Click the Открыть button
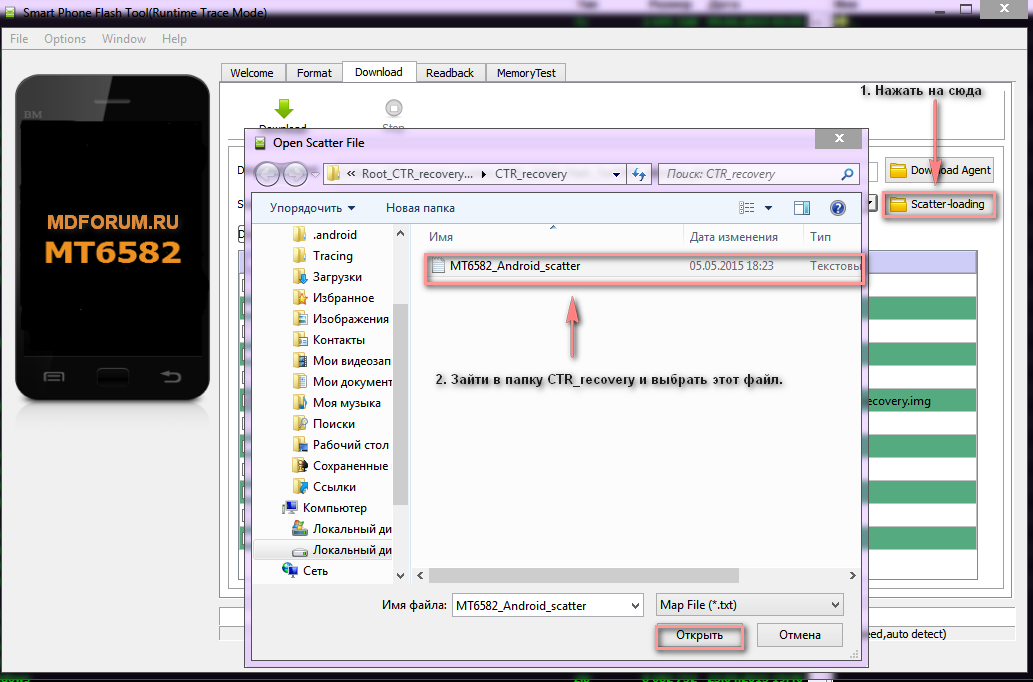The width and height of the screenshot is (1033, 682). click(700, 636)
